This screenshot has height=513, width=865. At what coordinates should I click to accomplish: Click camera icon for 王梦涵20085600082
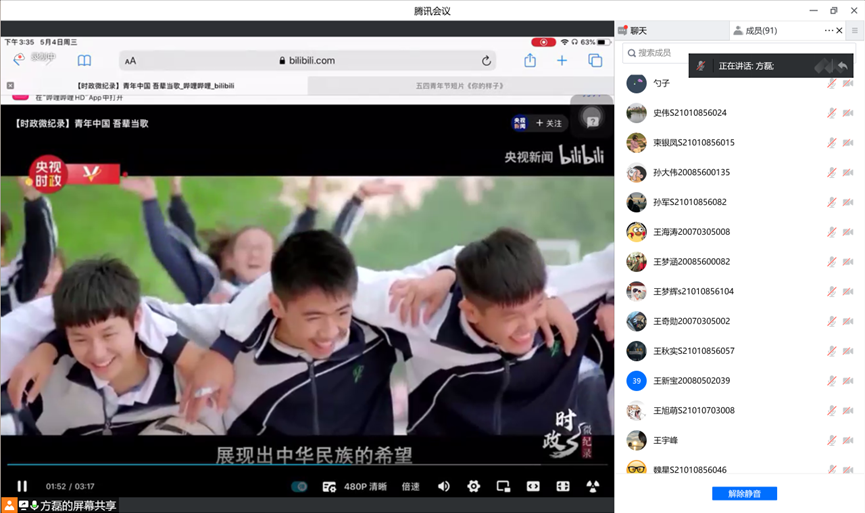tap(848, 261)
